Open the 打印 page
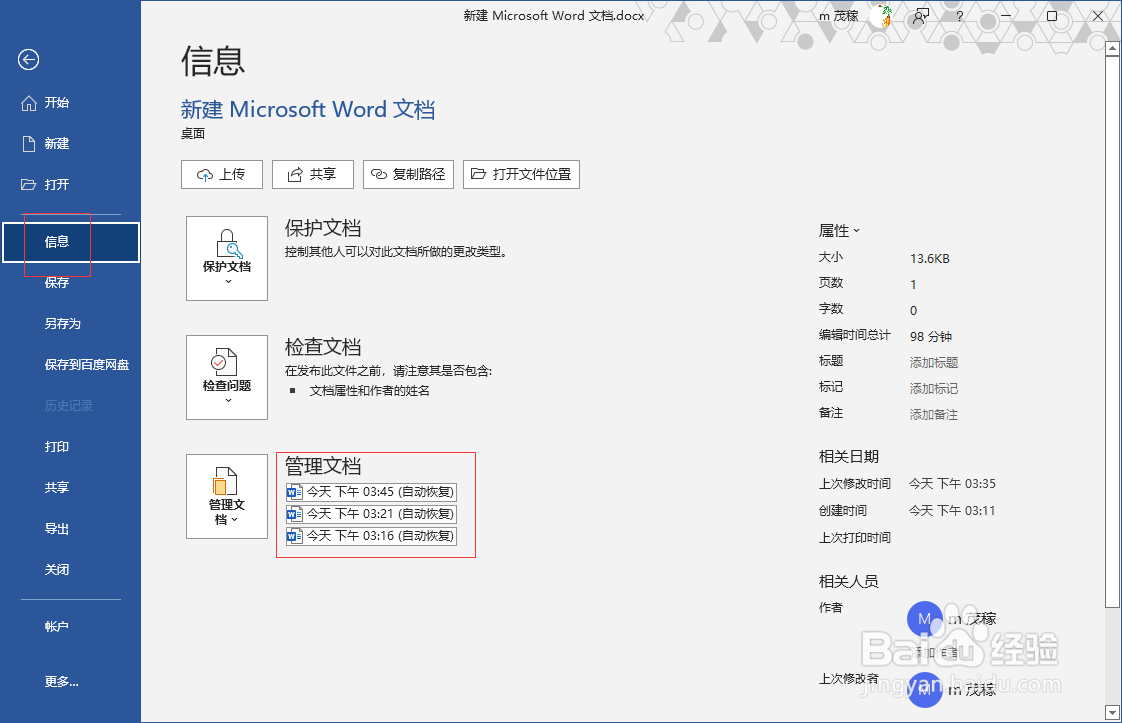1122x723 pixels. 70,447
